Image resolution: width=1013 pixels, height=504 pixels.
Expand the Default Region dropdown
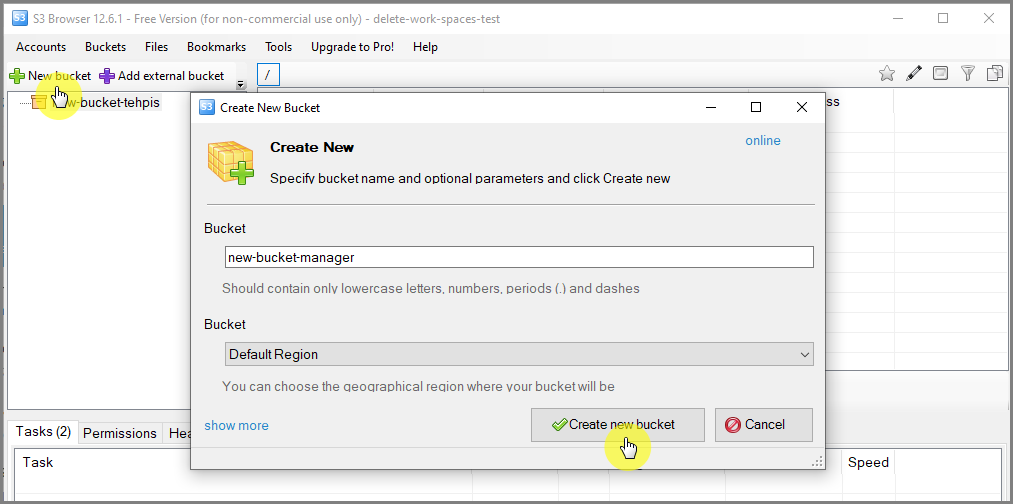click(519, 355)
